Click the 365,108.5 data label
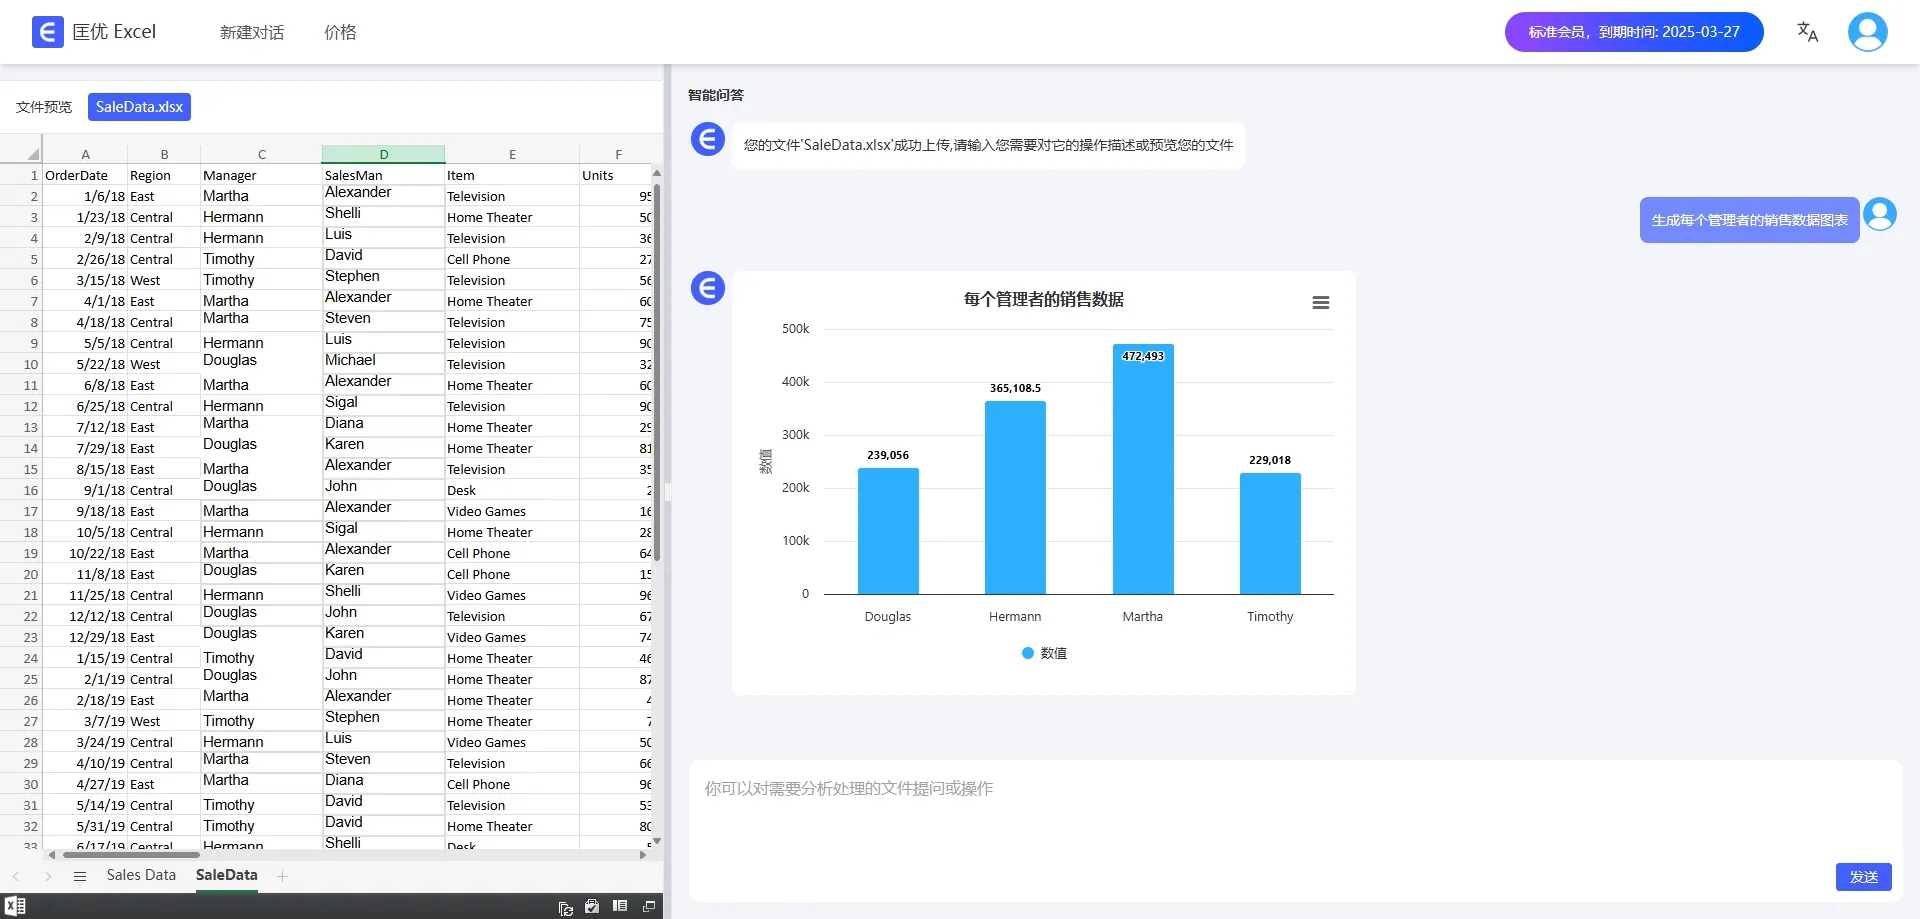 [x=1015, y=388]
